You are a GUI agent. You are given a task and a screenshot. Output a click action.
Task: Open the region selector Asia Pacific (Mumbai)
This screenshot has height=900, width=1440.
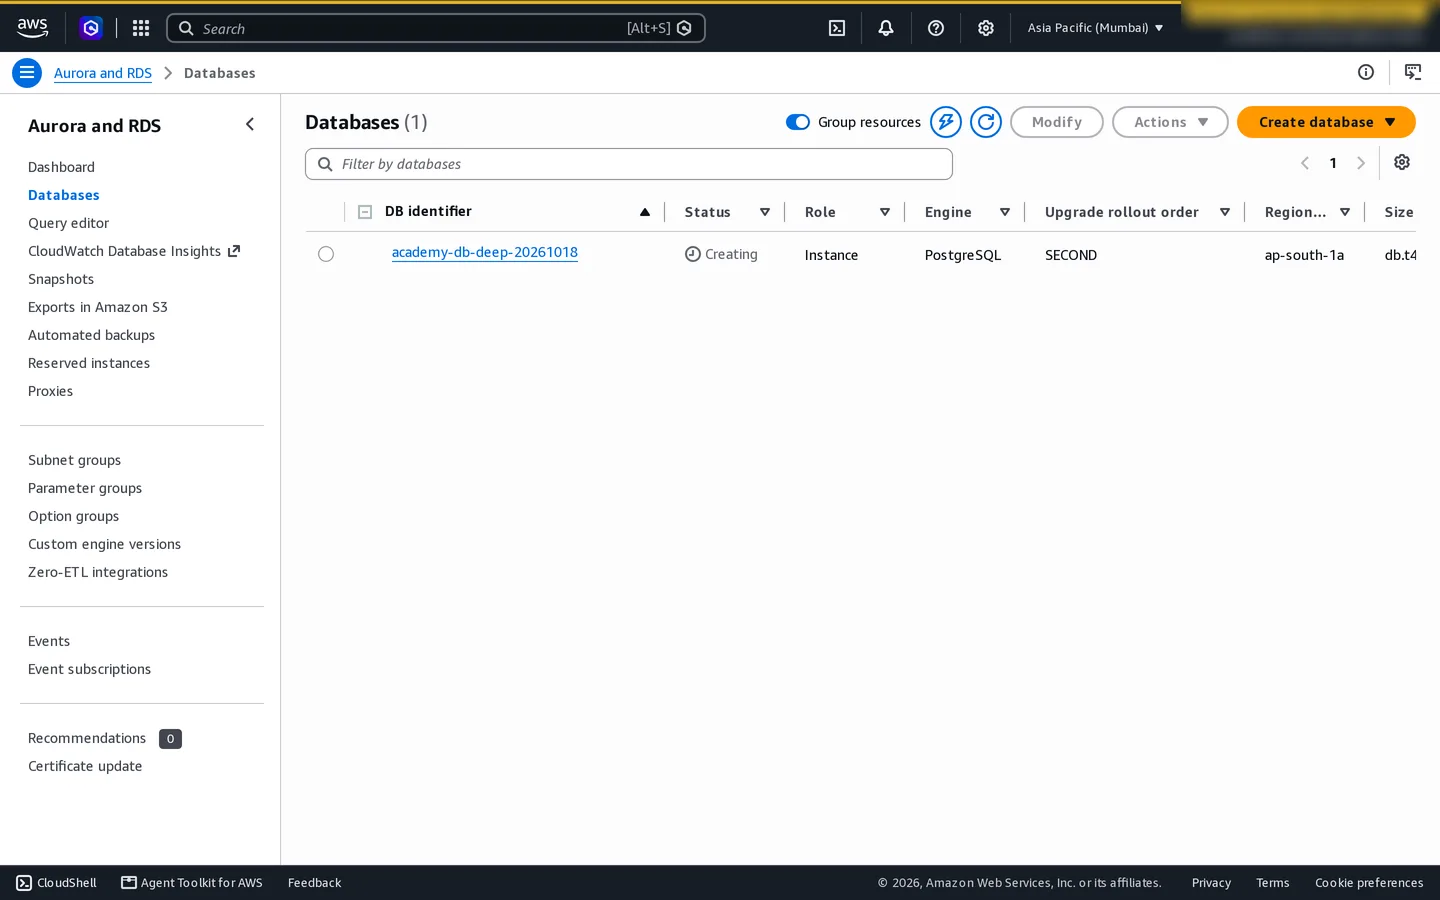coord(1095,28)
